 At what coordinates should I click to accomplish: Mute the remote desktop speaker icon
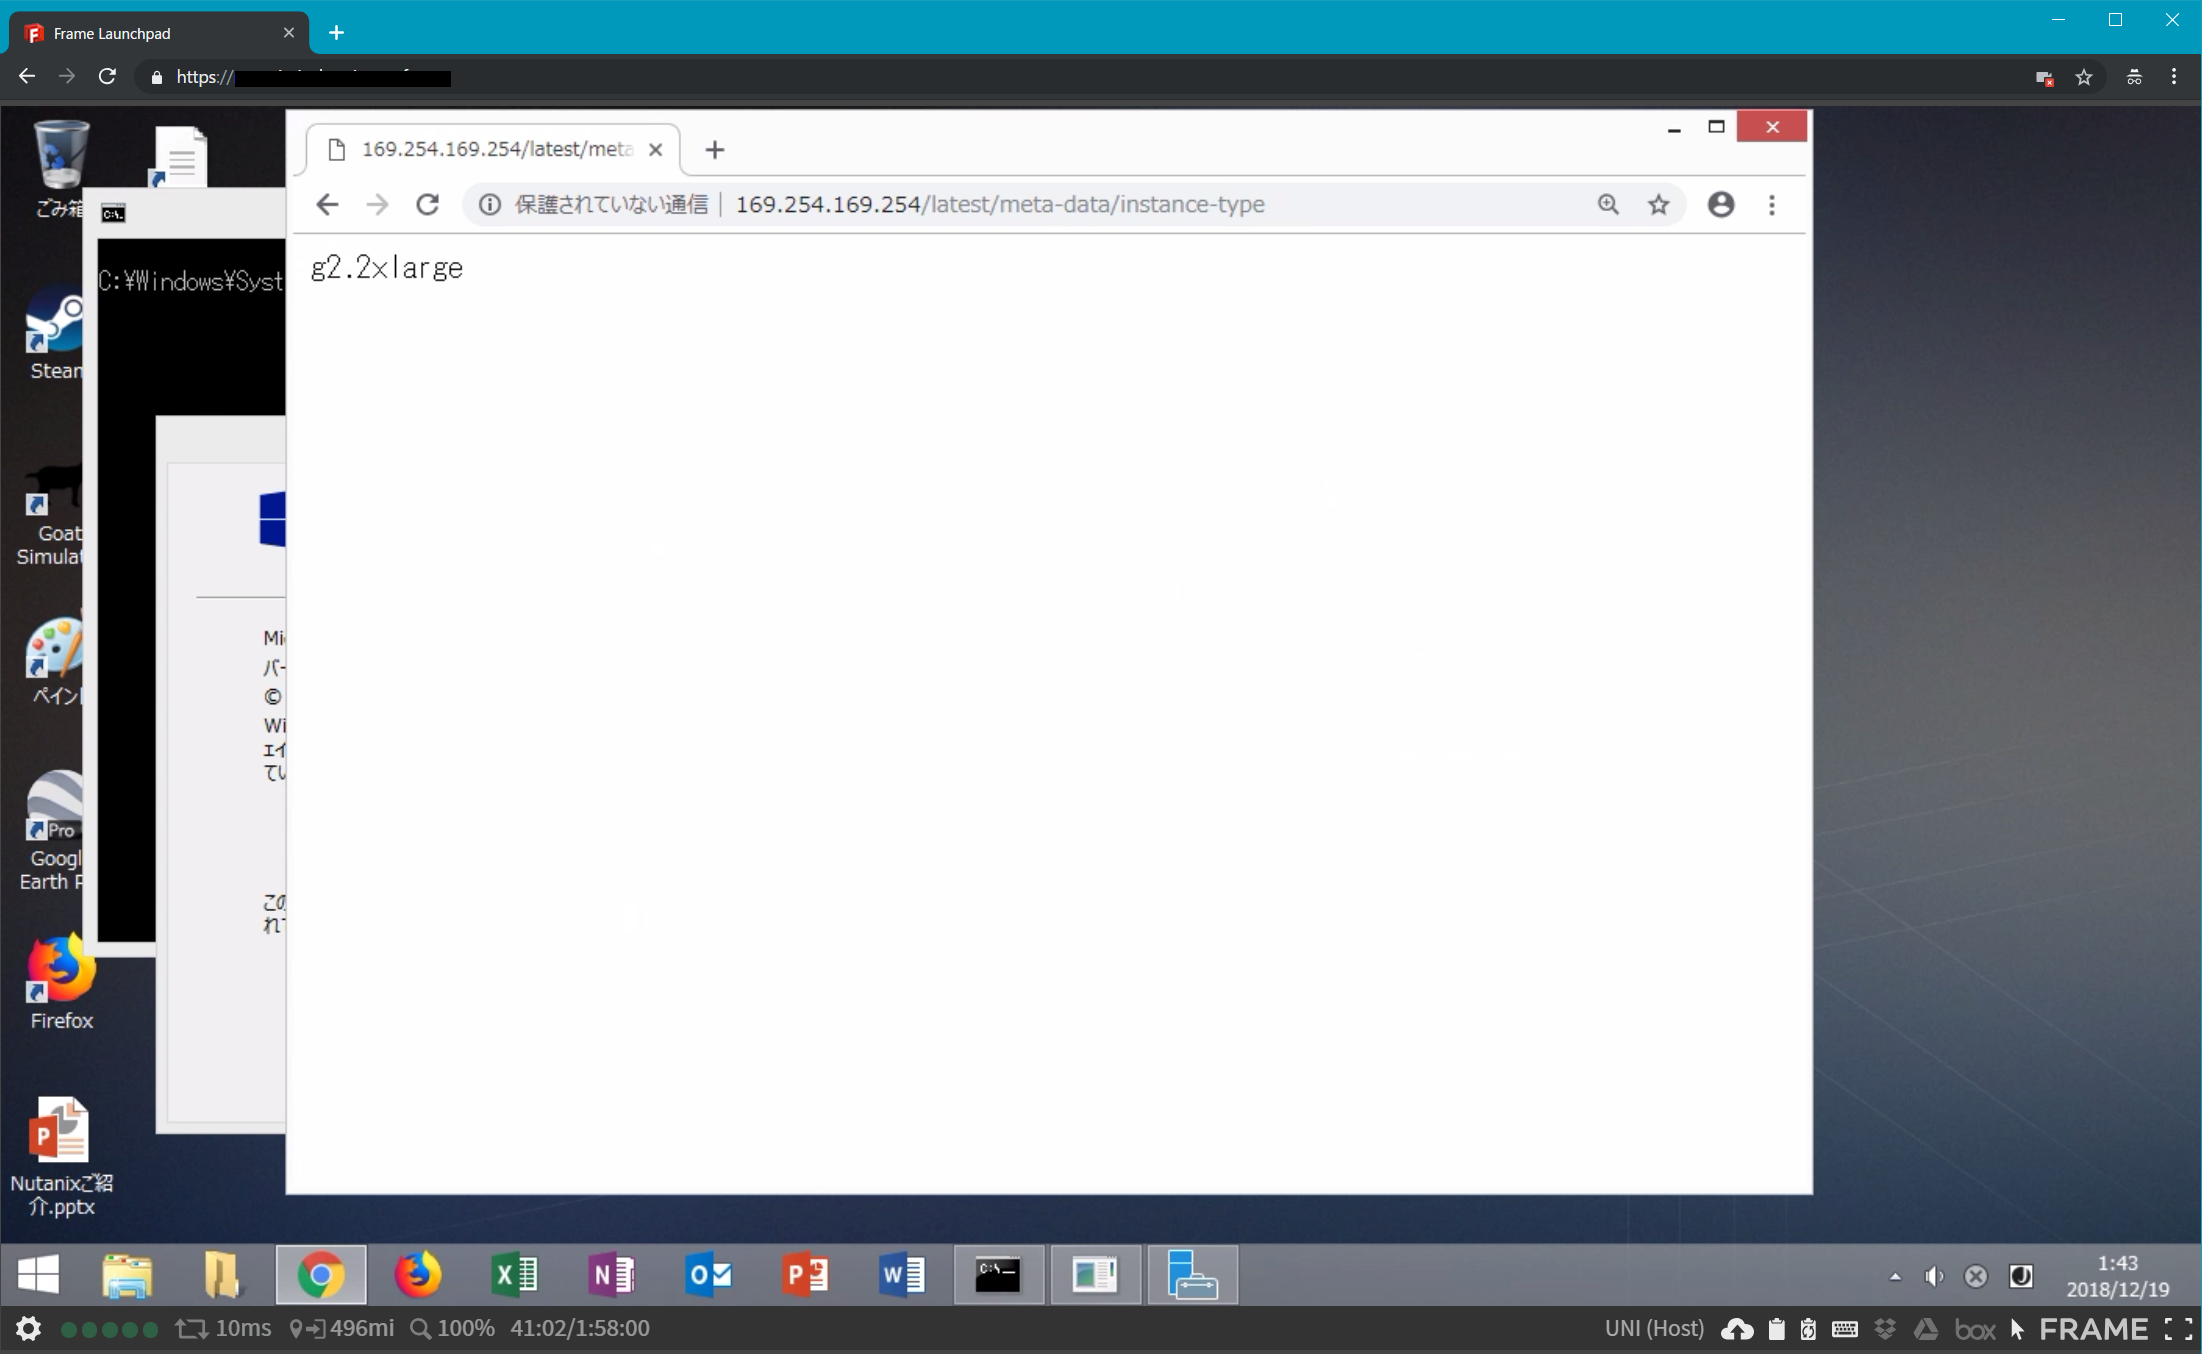tap(1934, 1276)
